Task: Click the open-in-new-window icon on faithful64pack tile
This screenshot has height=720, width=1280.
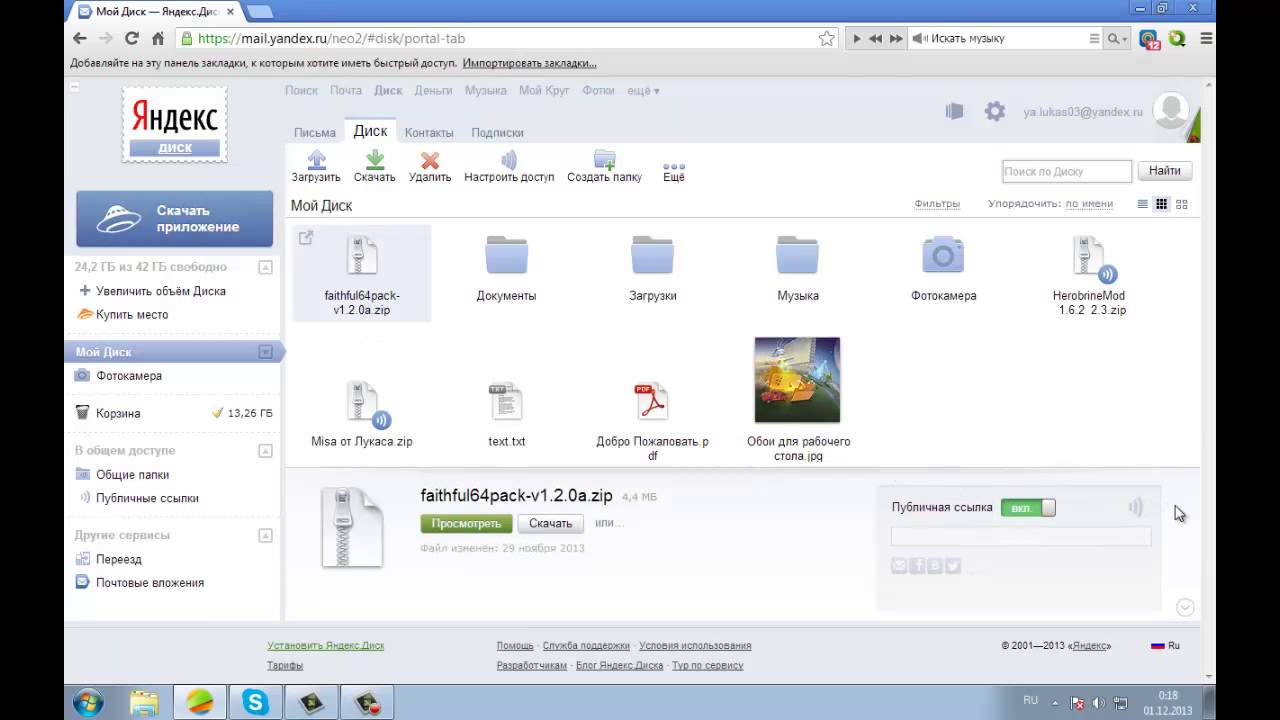Action: [x=306, y=238]
